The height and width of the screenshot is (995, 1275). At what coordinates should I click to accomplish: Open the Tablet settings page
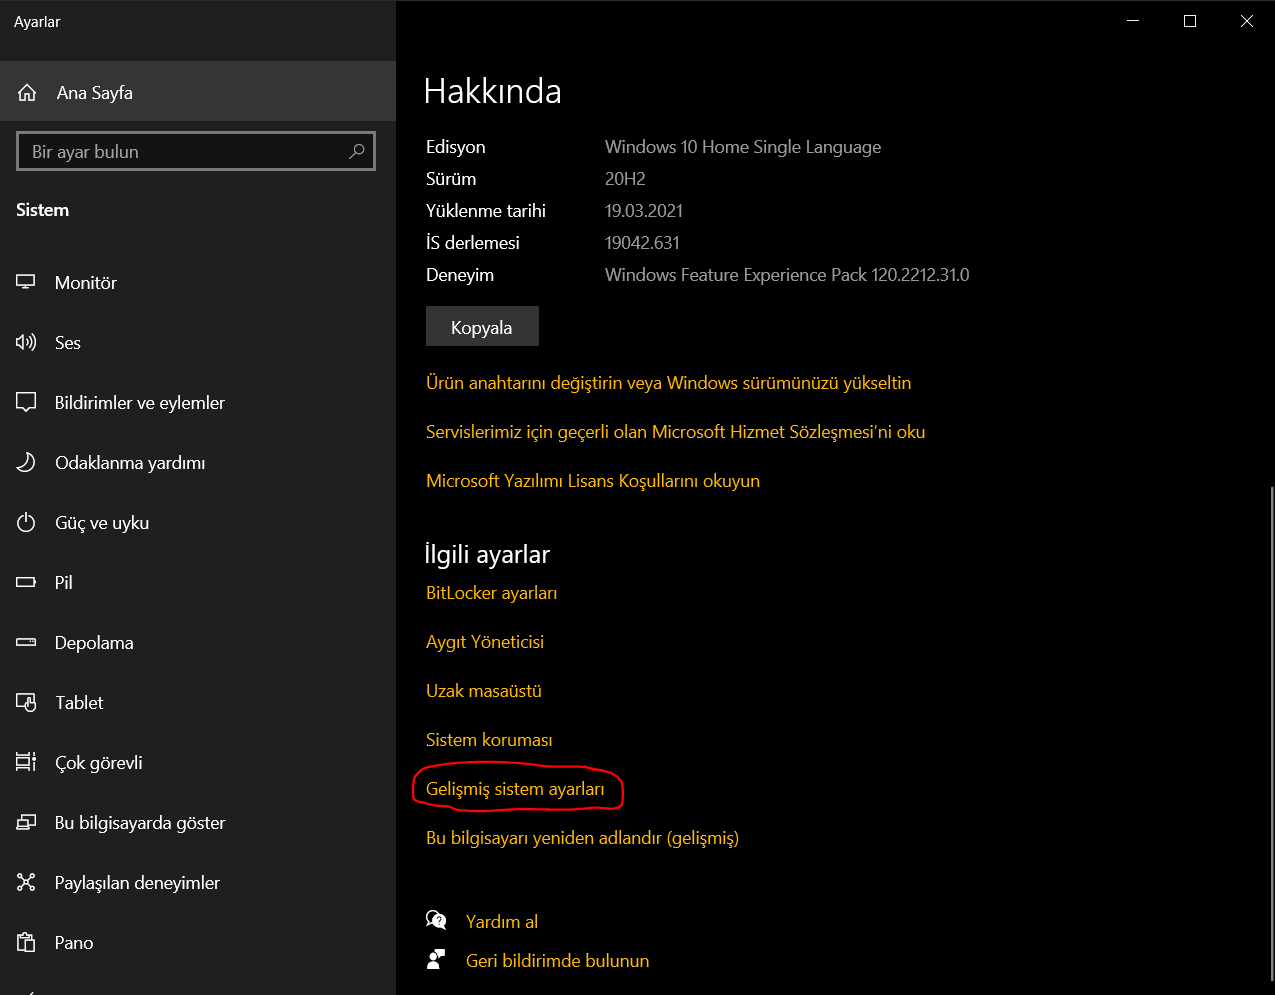[79, 703]
